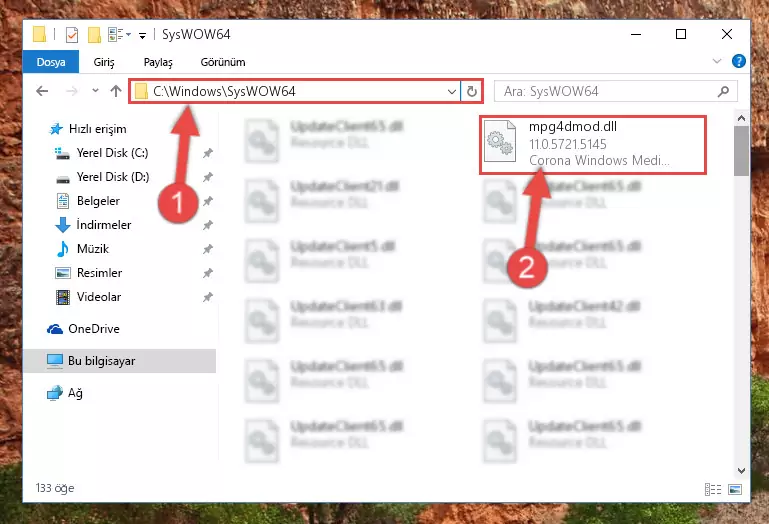
Task: Expand the ribbon with the chevron
Action: [x=717, y=61]
